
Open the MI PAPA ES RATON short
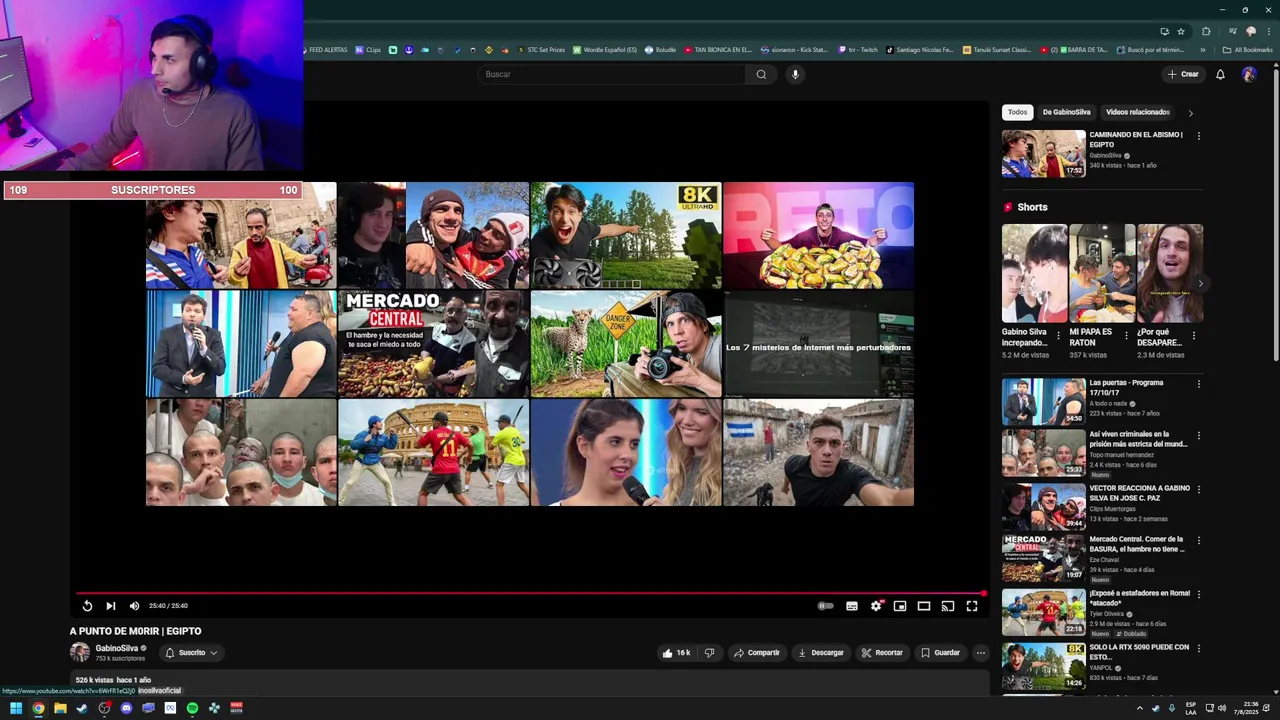[x=1102, y=273]
